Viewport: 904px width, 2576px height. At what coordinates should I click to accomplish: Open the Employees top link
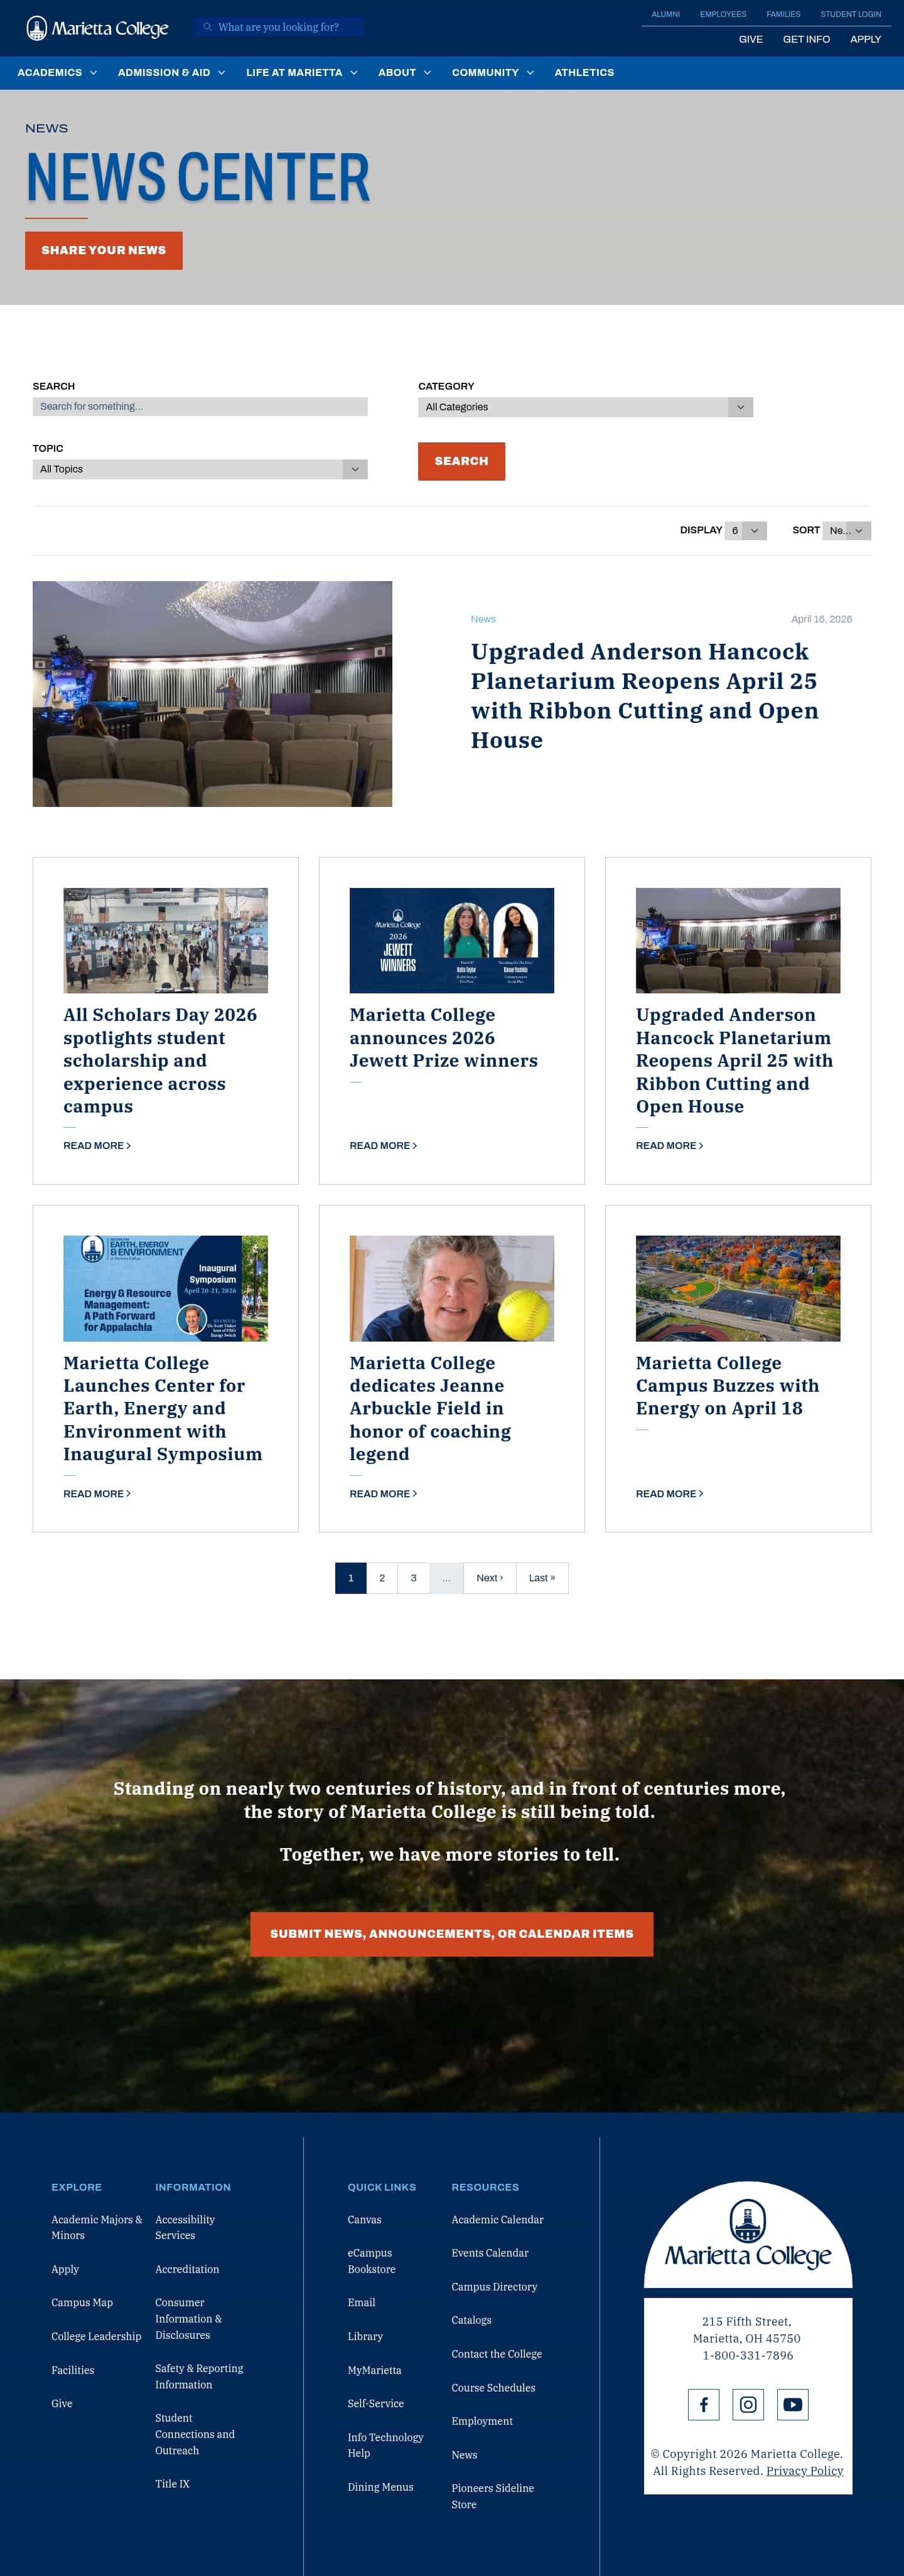(x=723, y=14)
